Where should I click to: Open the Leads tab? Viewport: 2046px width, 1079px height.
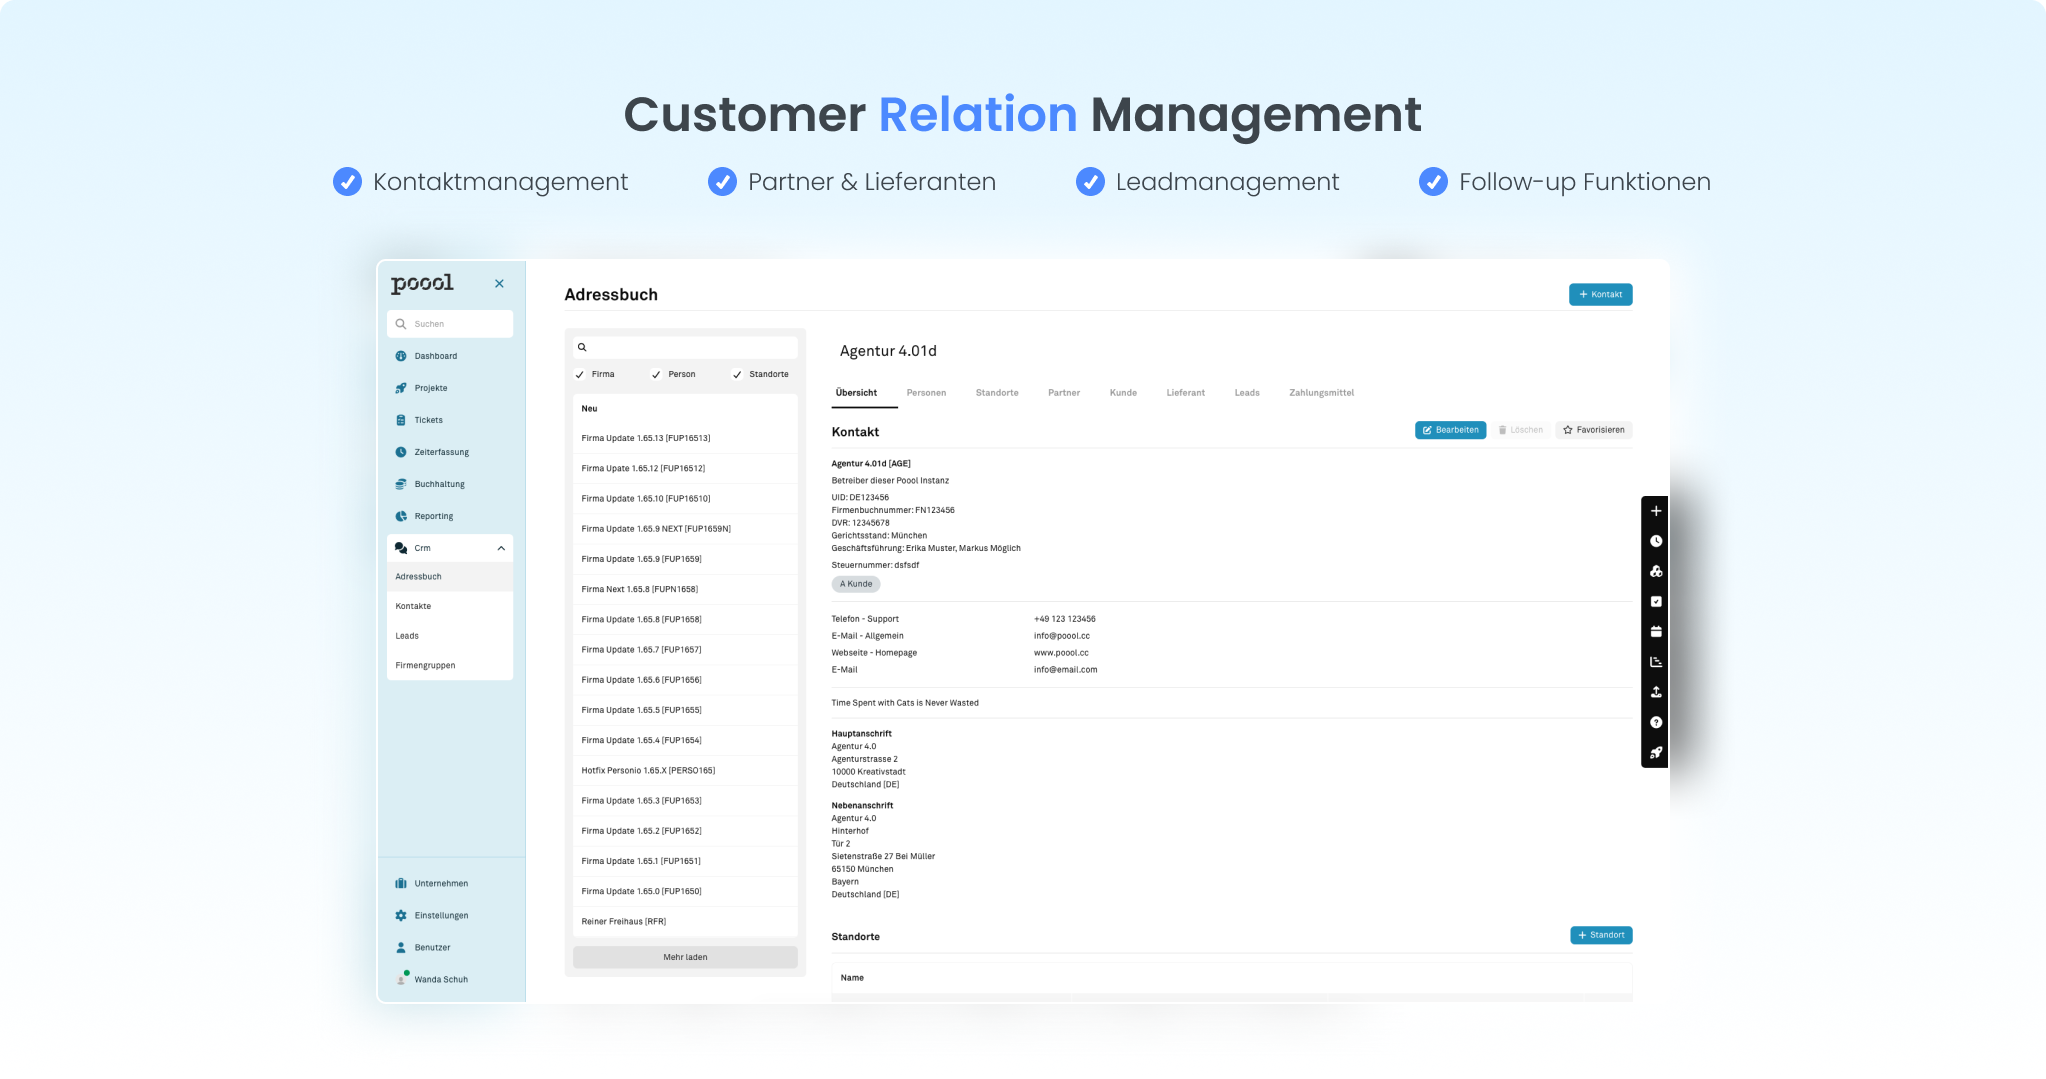[x=1247, y=393]
